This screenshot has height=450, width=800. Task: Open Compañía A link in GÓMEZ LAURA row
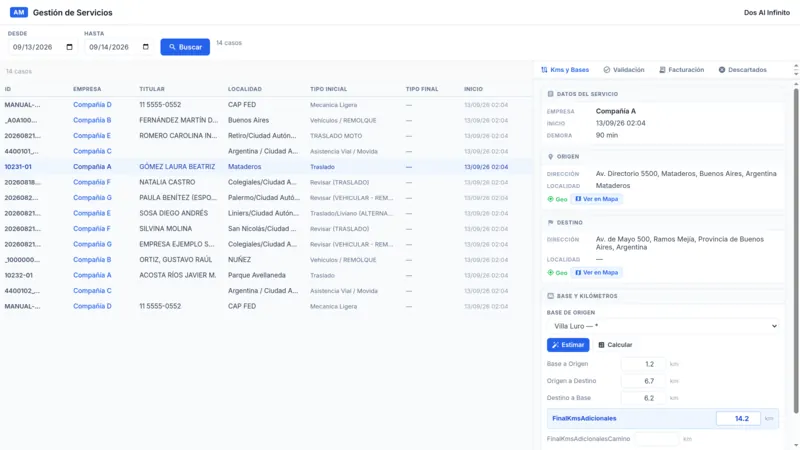(92, 167)
